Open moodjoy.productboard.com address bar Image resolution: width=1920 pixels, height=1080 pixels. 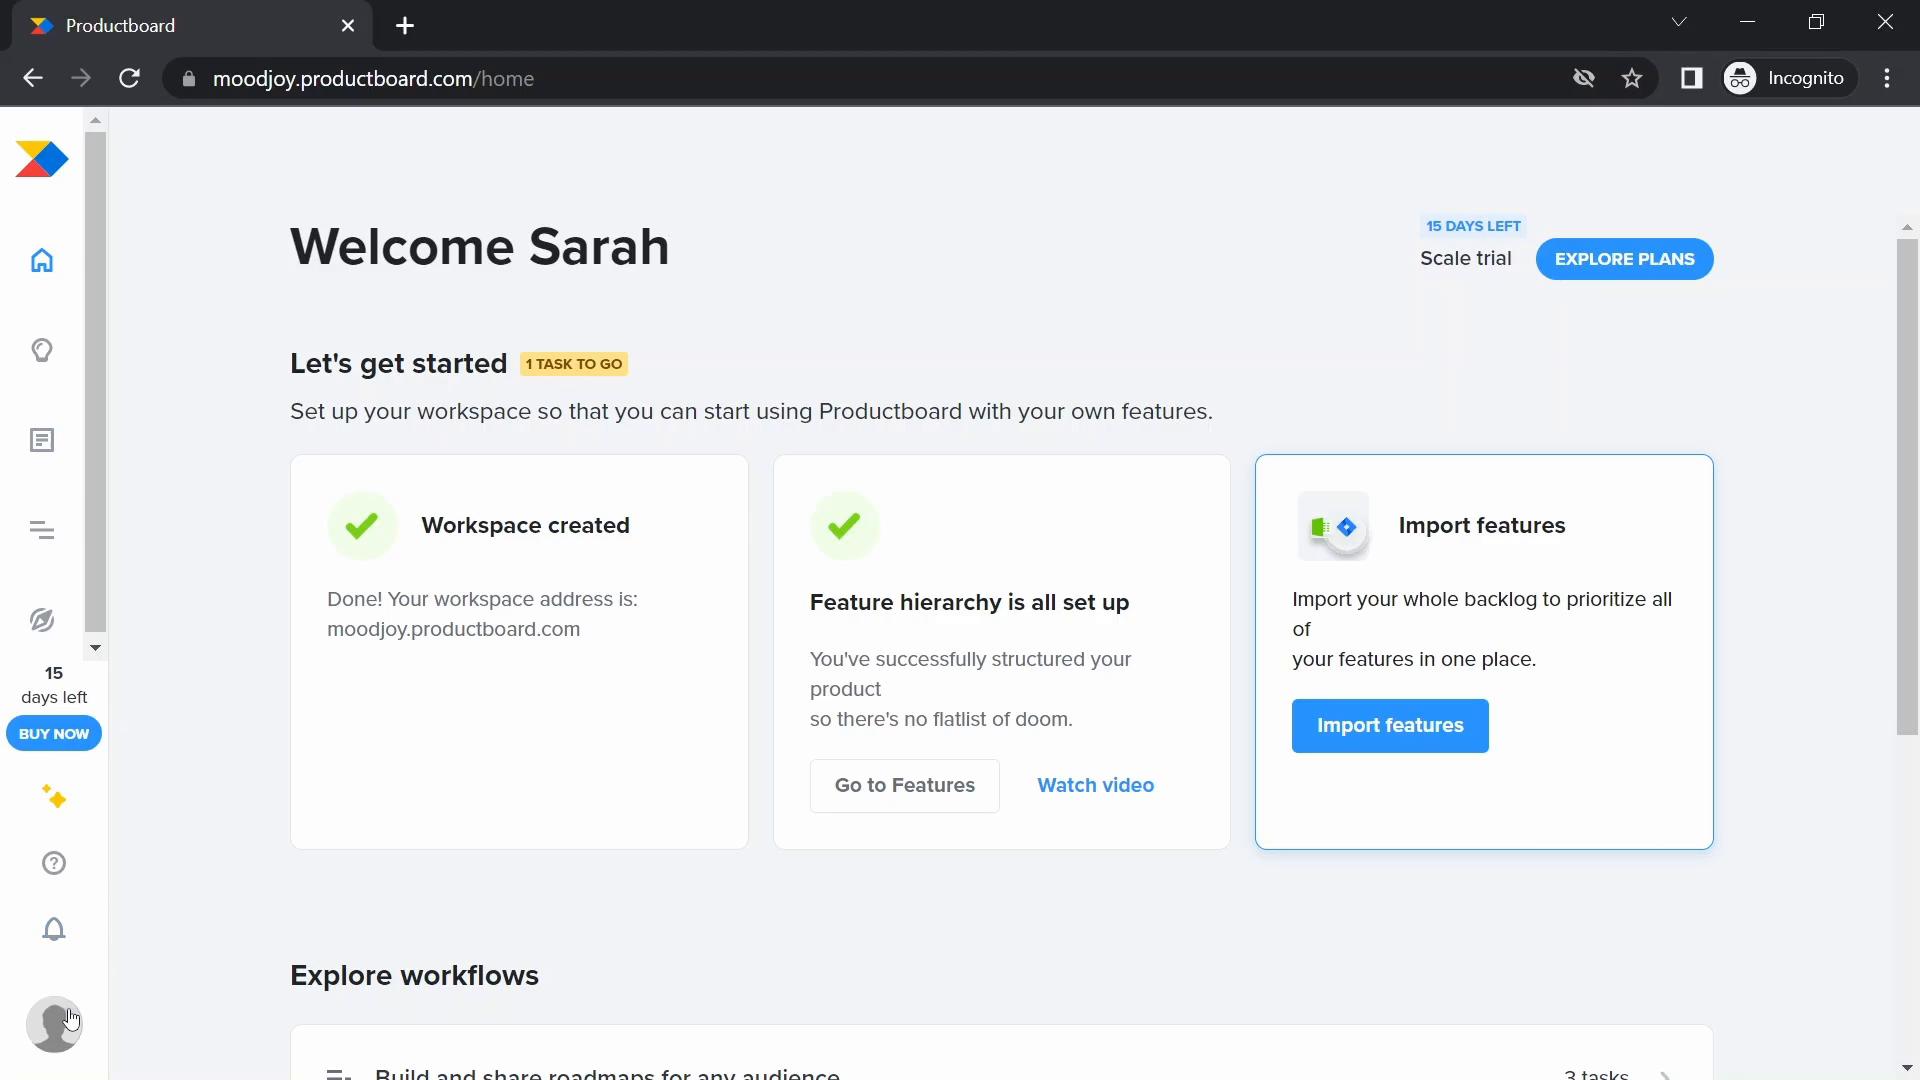375,79
